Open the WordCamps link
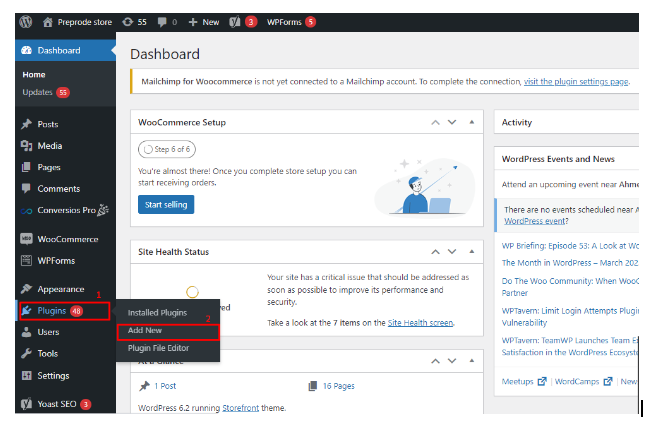The height and width of the screenshot is (424, 668). coord(577,381)
